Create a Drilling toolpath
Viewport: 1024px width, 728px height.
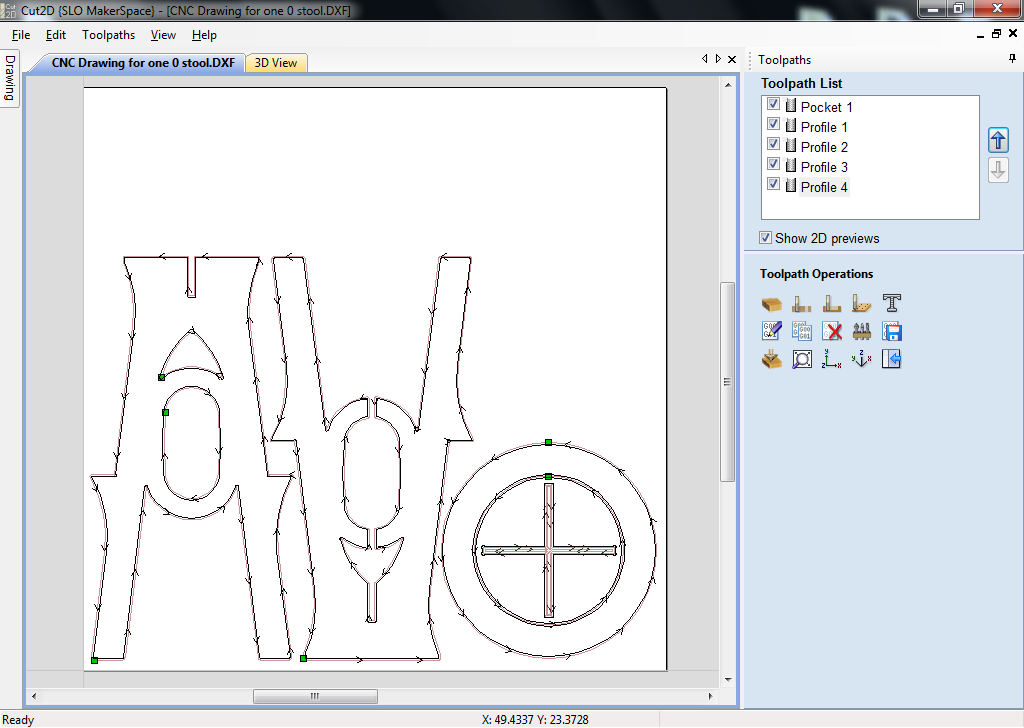(x=861, y=304)
